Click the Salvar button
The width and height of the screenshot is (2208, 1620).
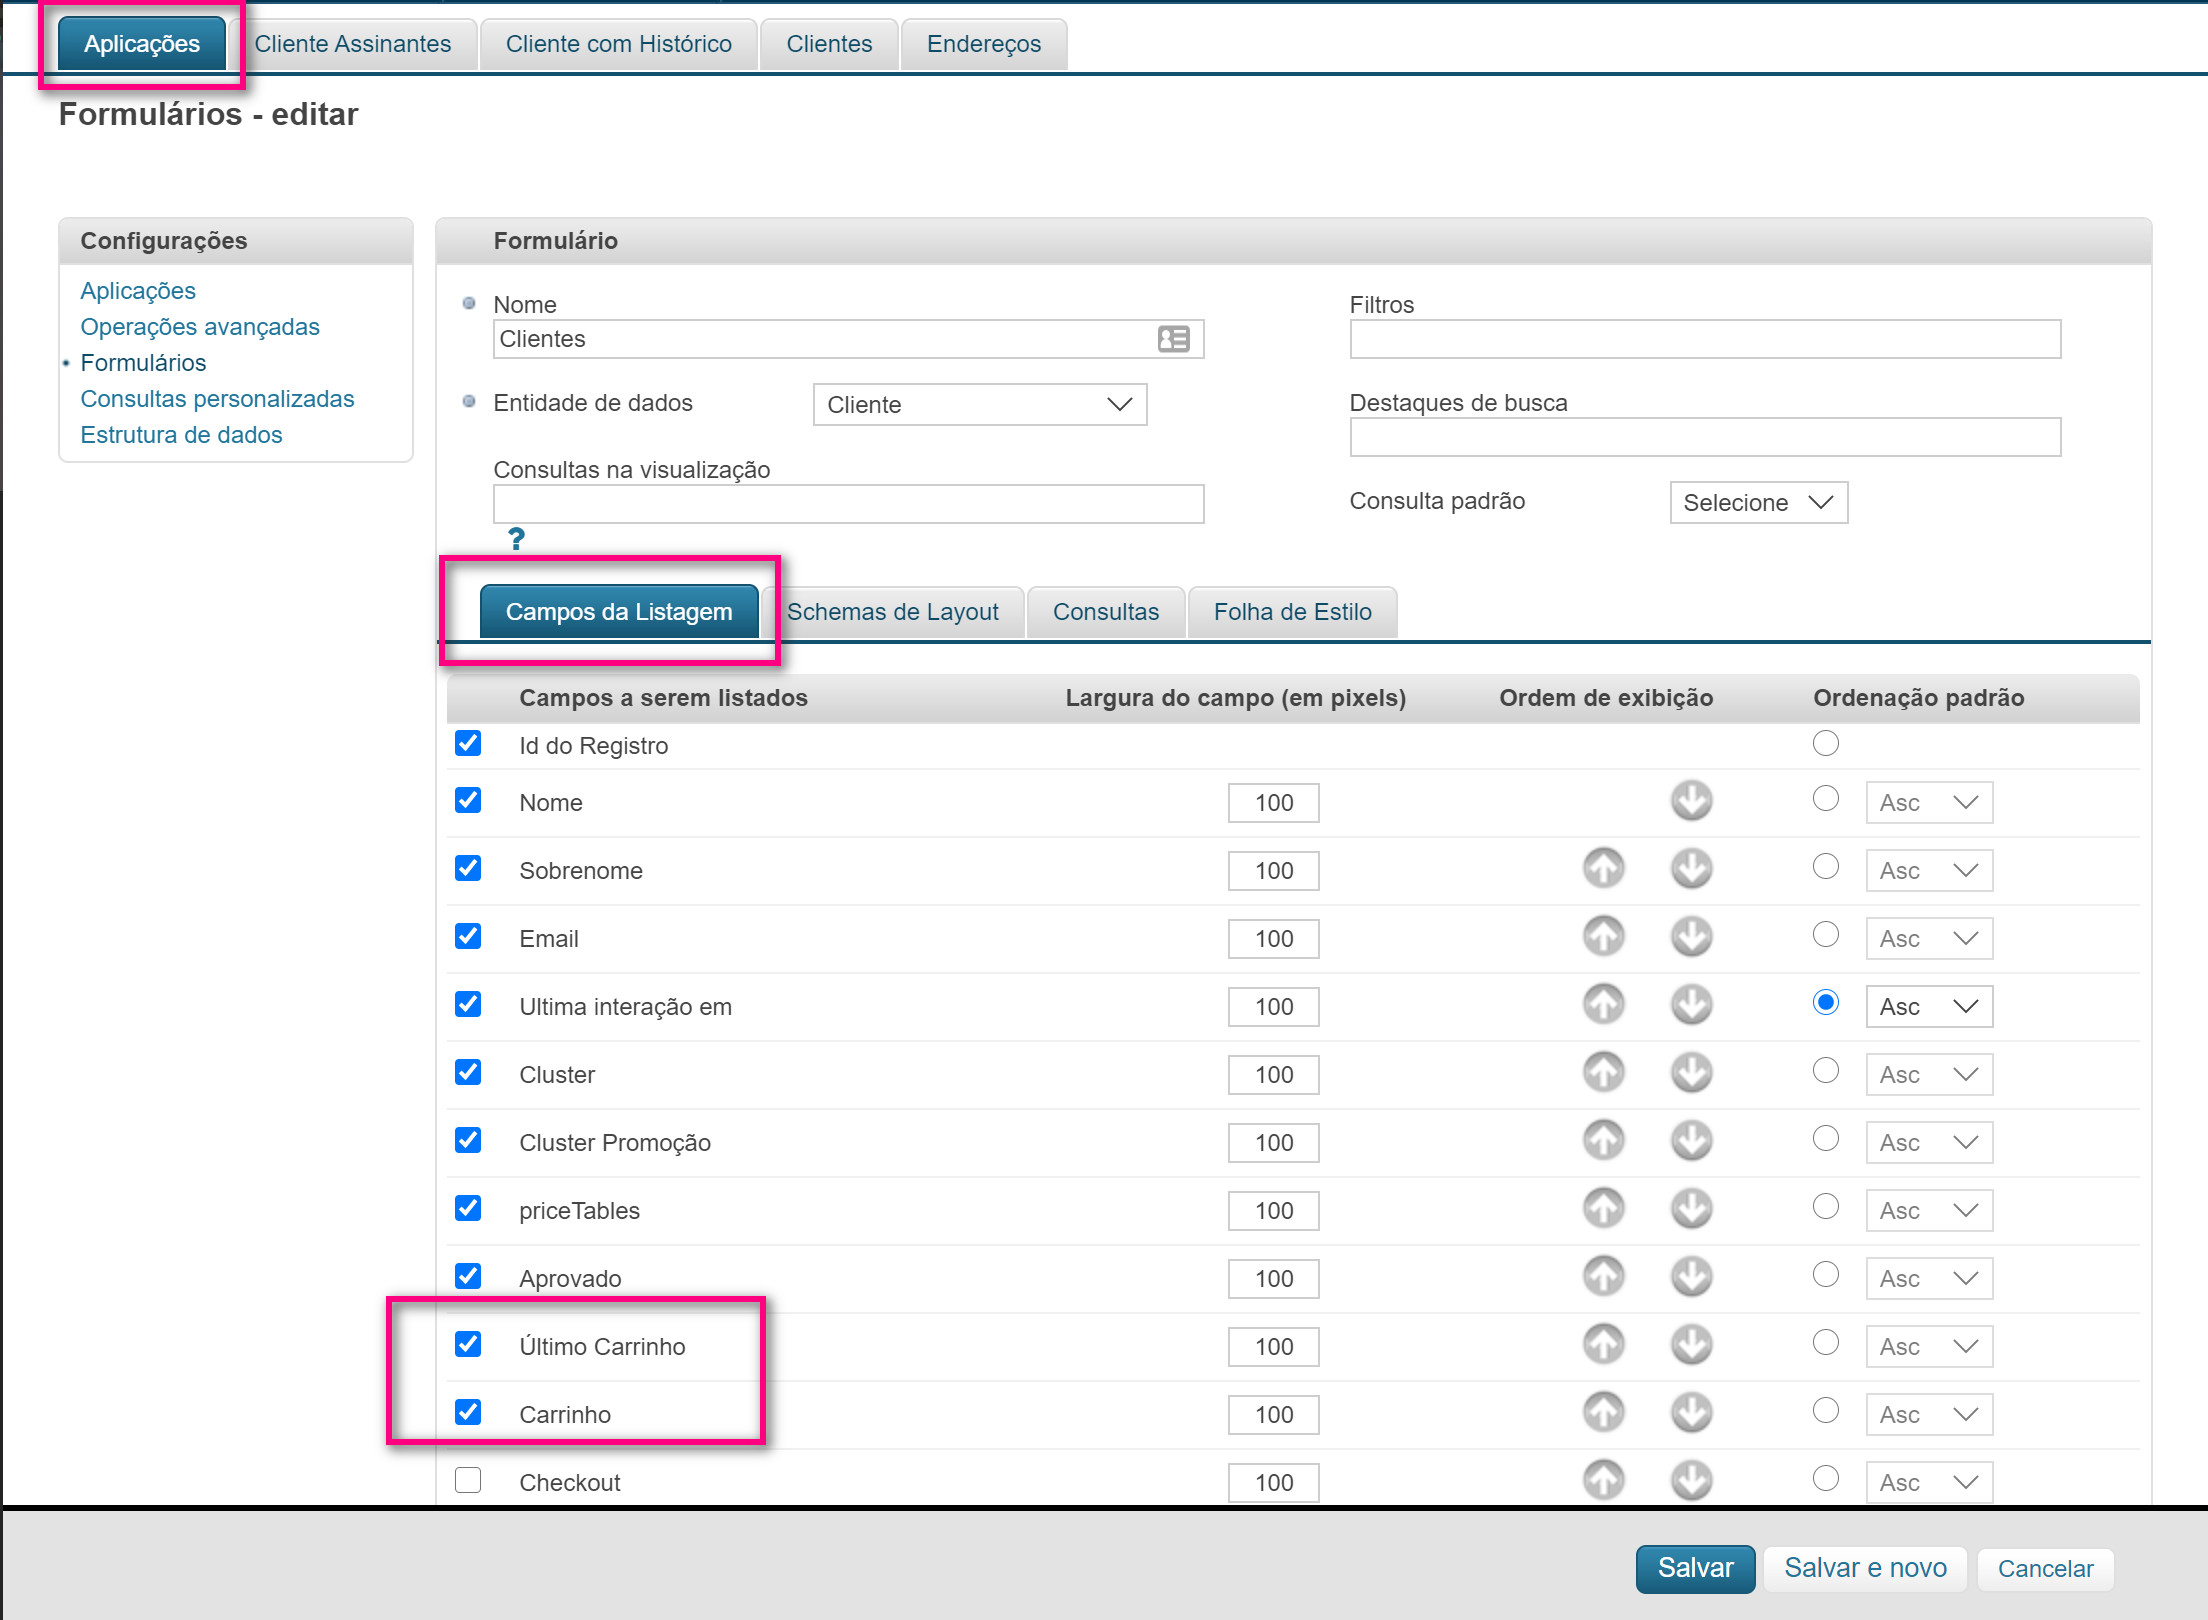[1694, 1568]
